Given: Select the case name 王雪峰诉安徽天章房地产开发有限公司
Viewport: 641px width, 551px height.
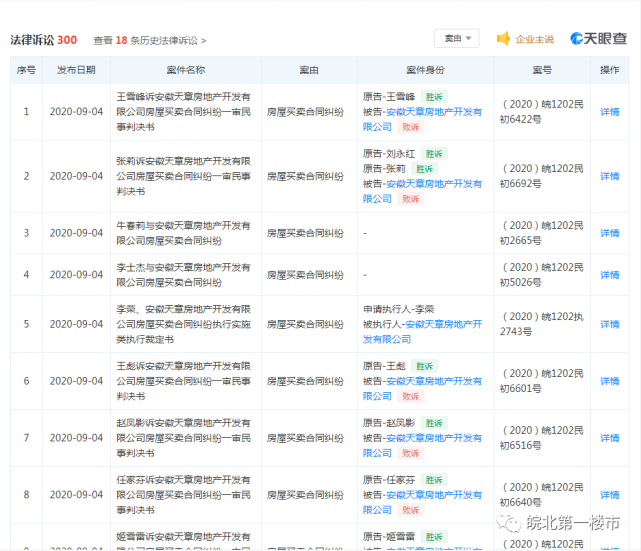Looking at the screenshot, I should 184,112.
